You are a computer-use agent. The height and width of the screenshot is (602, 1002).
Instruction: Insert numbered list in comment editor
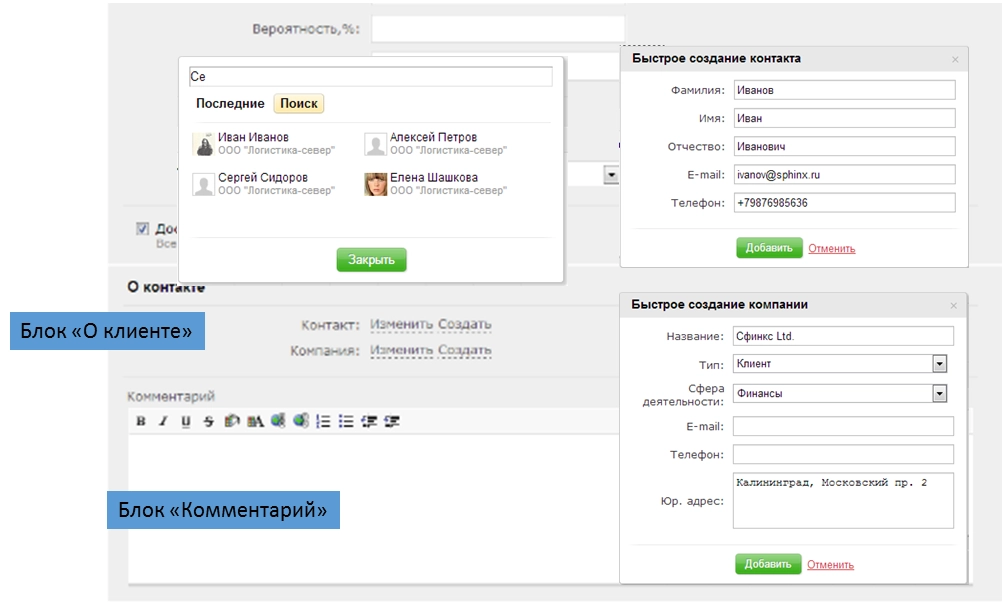[323, 422]
